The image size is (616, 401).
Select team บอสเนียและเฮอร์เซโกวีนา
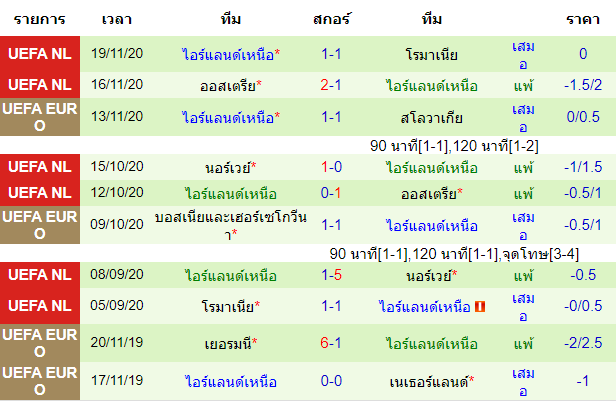point(231,225)
